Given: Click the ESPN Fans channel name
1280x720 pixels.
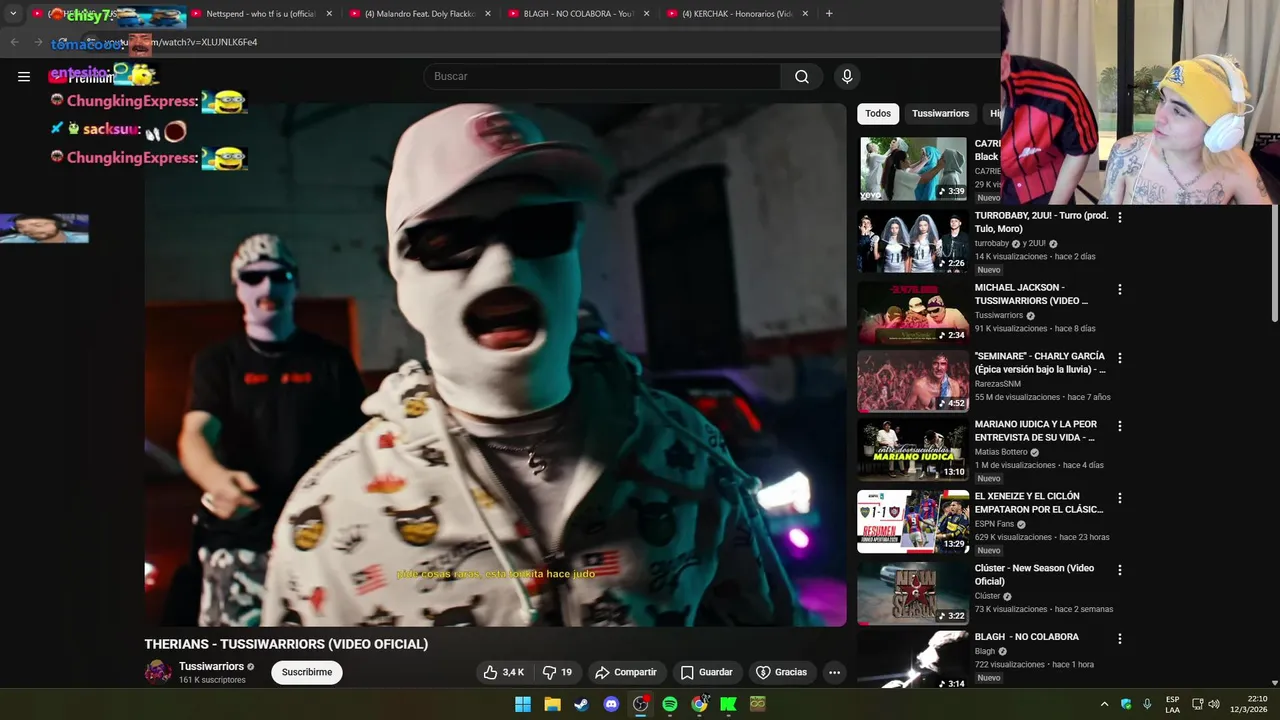Looking at the screenshot, I should (x=994, y=524).
